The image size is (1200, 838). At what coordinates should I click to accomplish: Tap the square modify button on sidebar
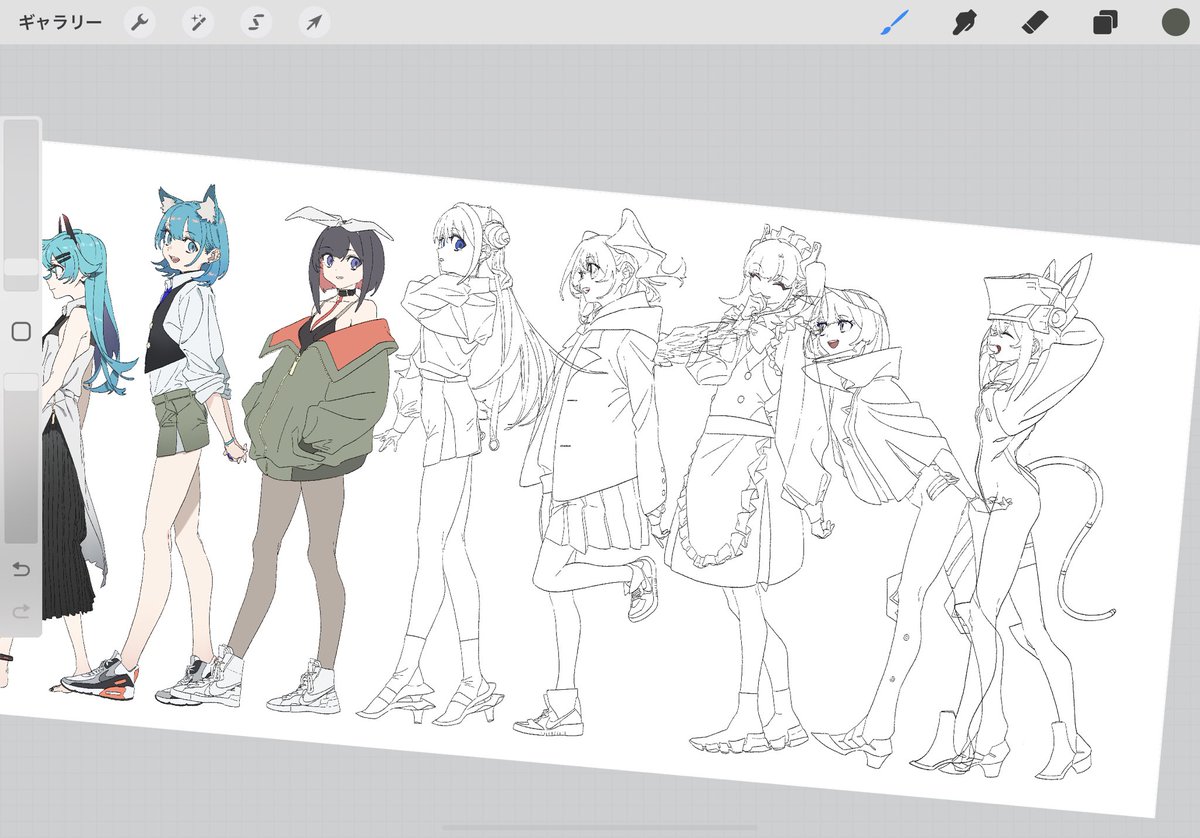click(21, 331)
